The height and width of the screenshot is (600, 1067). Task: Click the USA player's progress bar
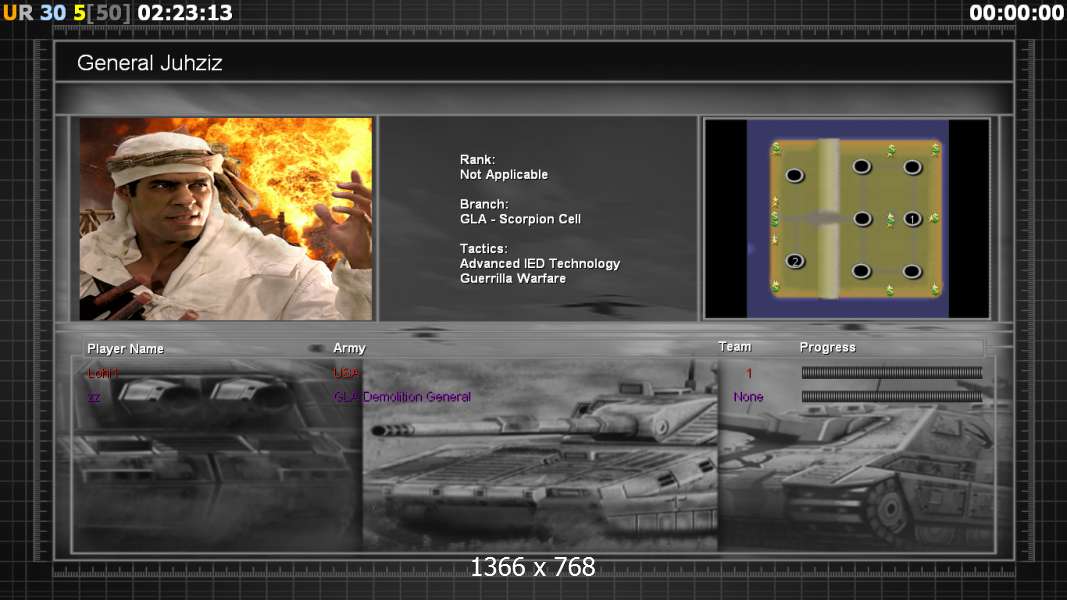click(x=891, y=372)
